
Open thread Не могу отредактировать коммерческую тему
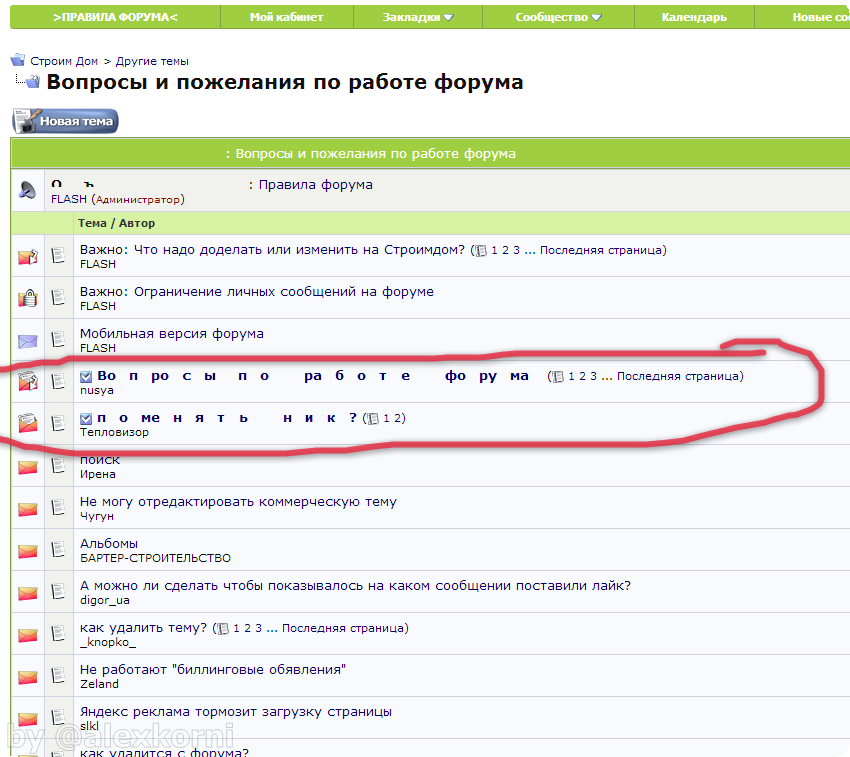click(x=238, y=502)
